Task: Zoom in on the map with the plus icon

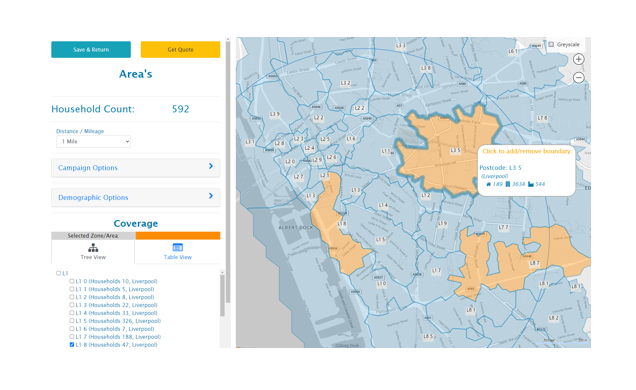Action: 578,59
